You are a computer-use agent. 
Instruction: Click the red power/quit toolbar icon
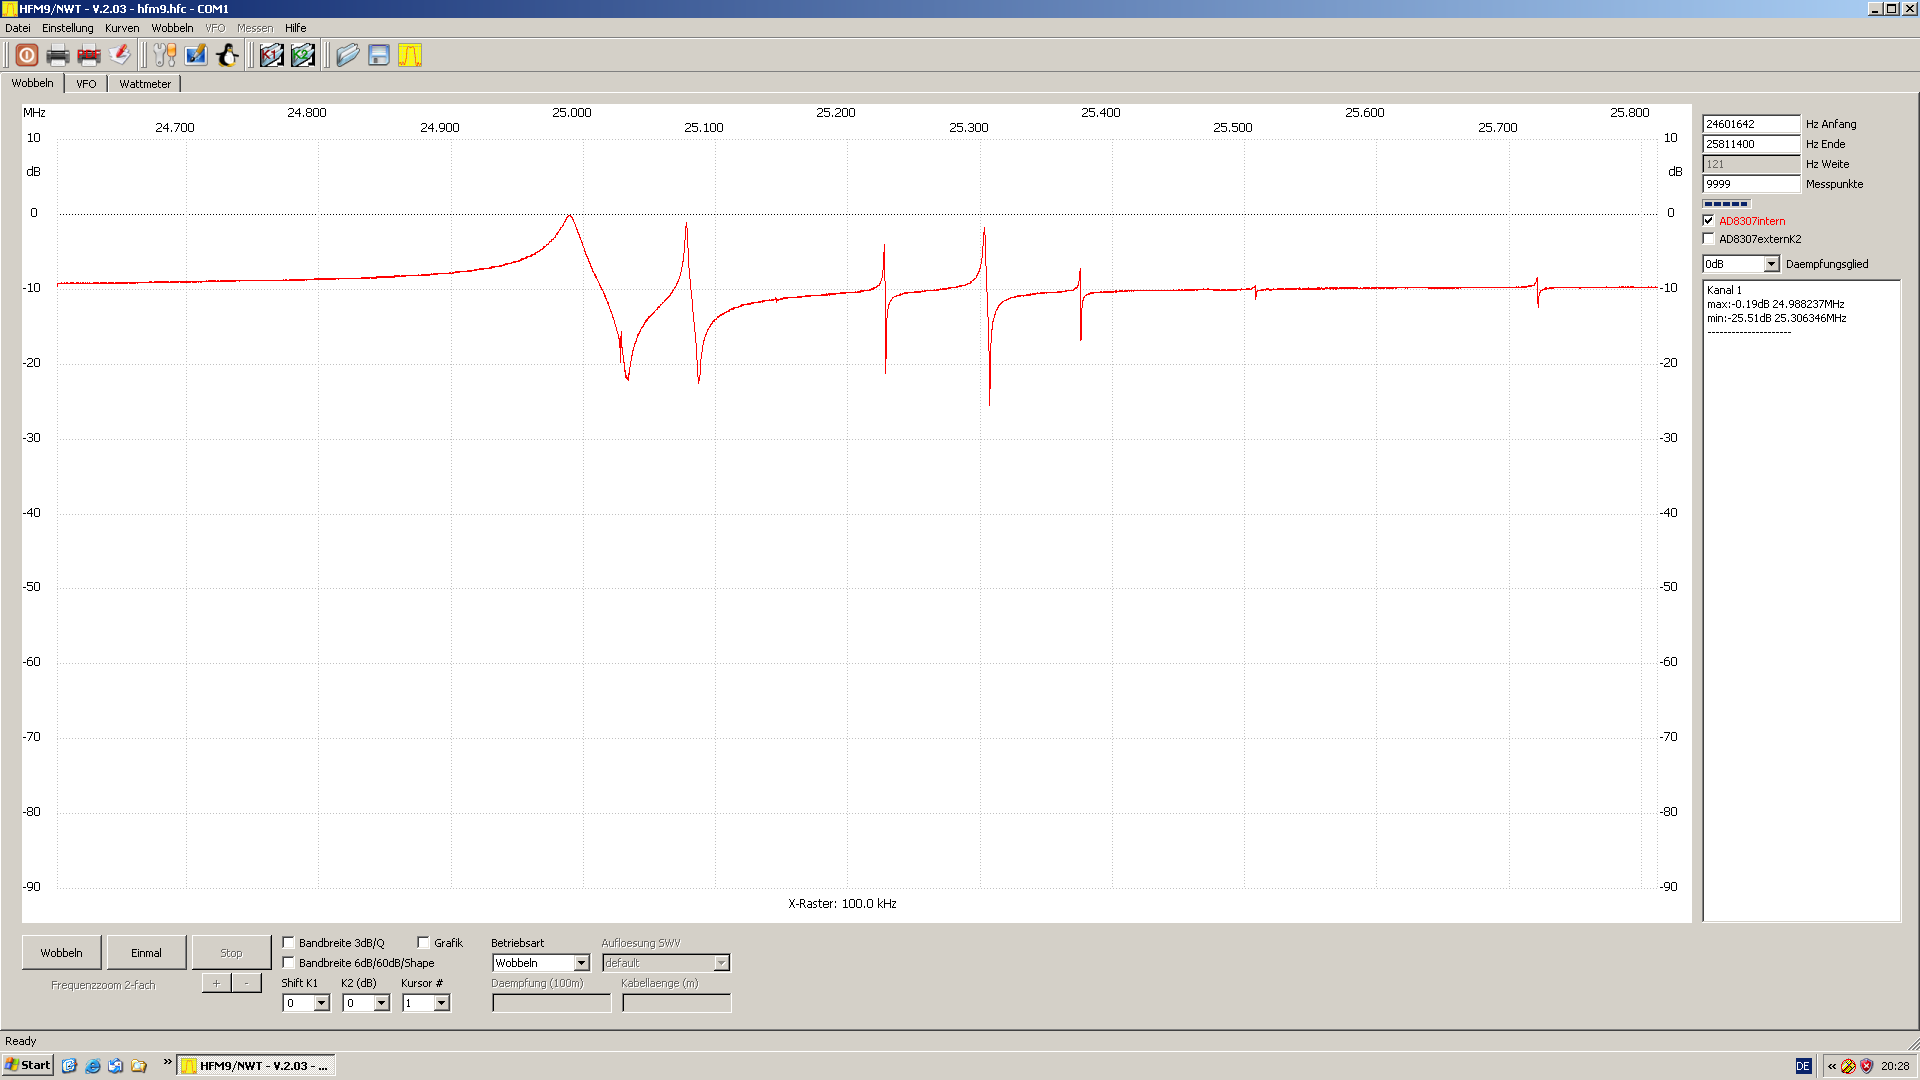(x=27, y=55)
